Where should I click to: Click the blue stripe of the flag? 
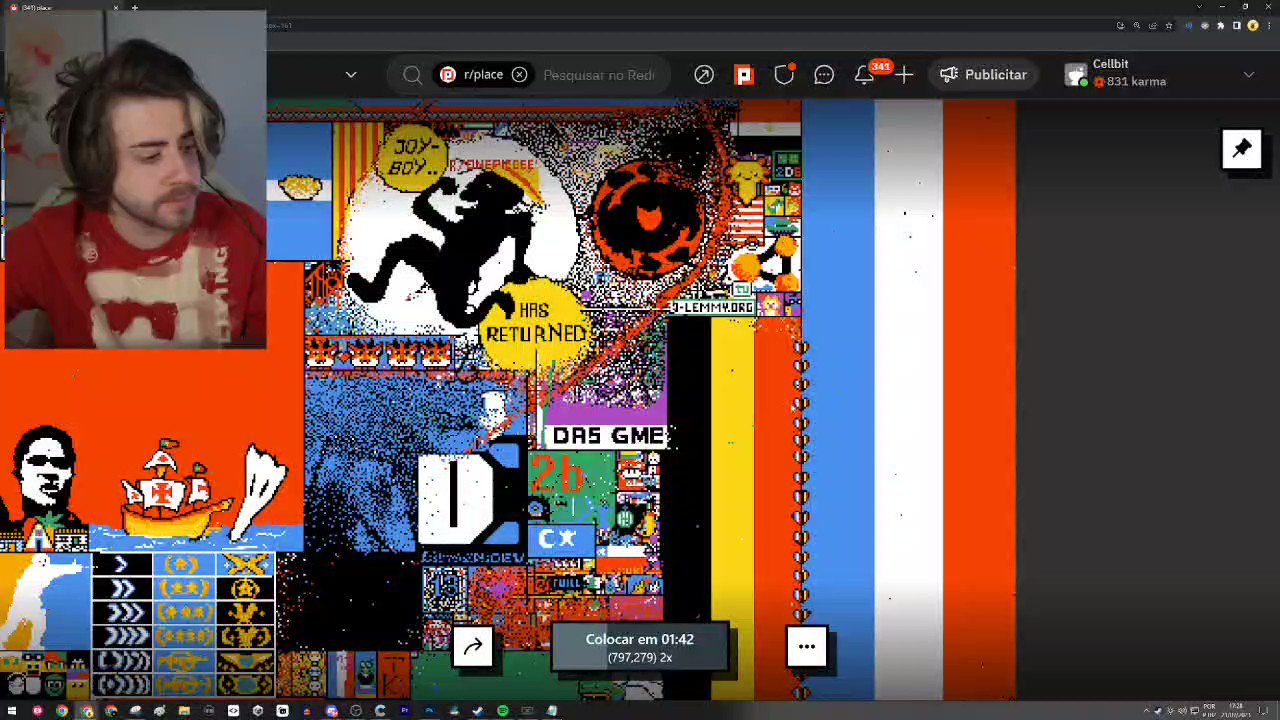click(838, 400)
